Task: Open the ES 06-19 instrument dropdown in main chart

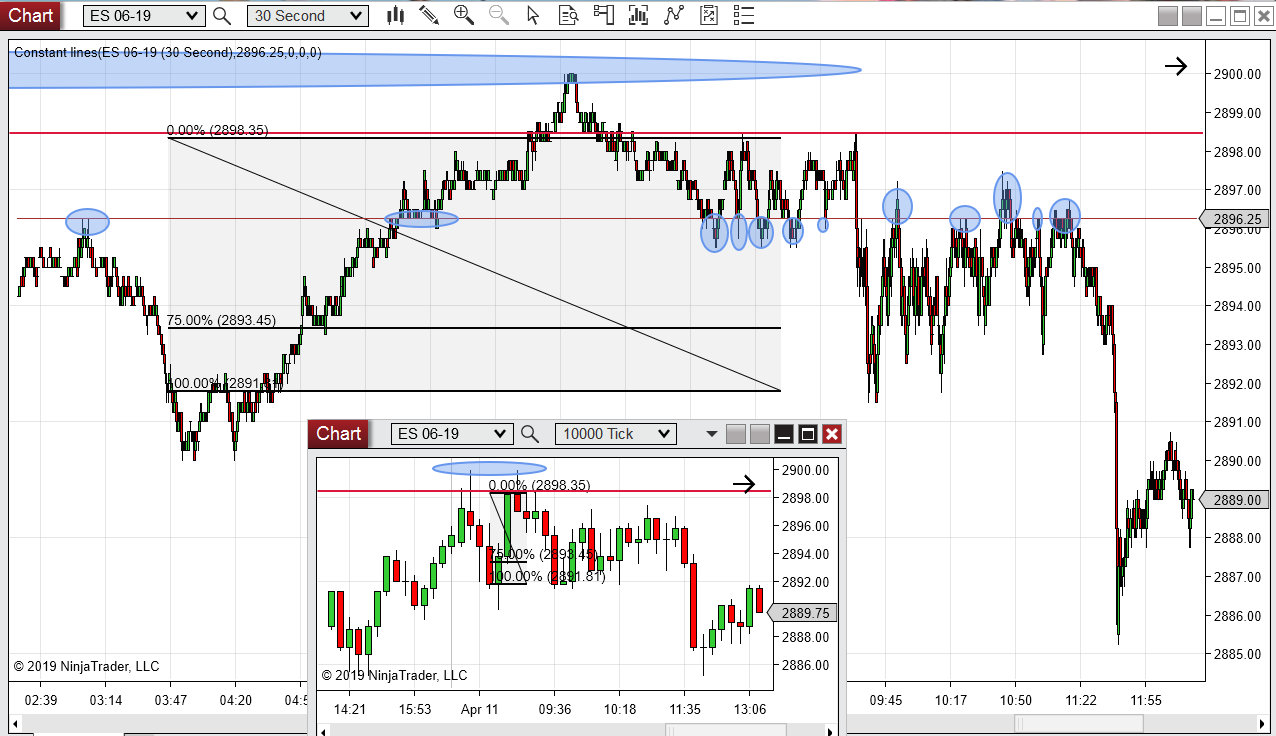Action: point(143,15)
